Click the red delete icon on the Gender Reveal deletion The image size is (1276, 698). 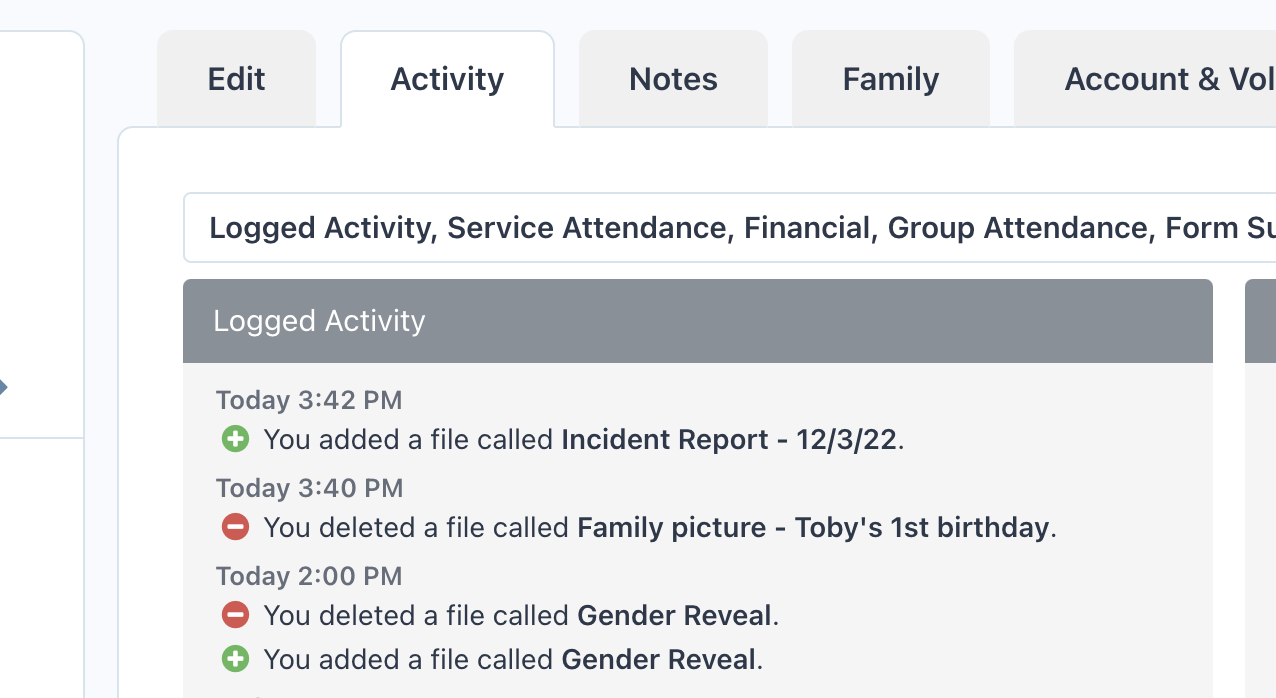(x=235, y=615)
